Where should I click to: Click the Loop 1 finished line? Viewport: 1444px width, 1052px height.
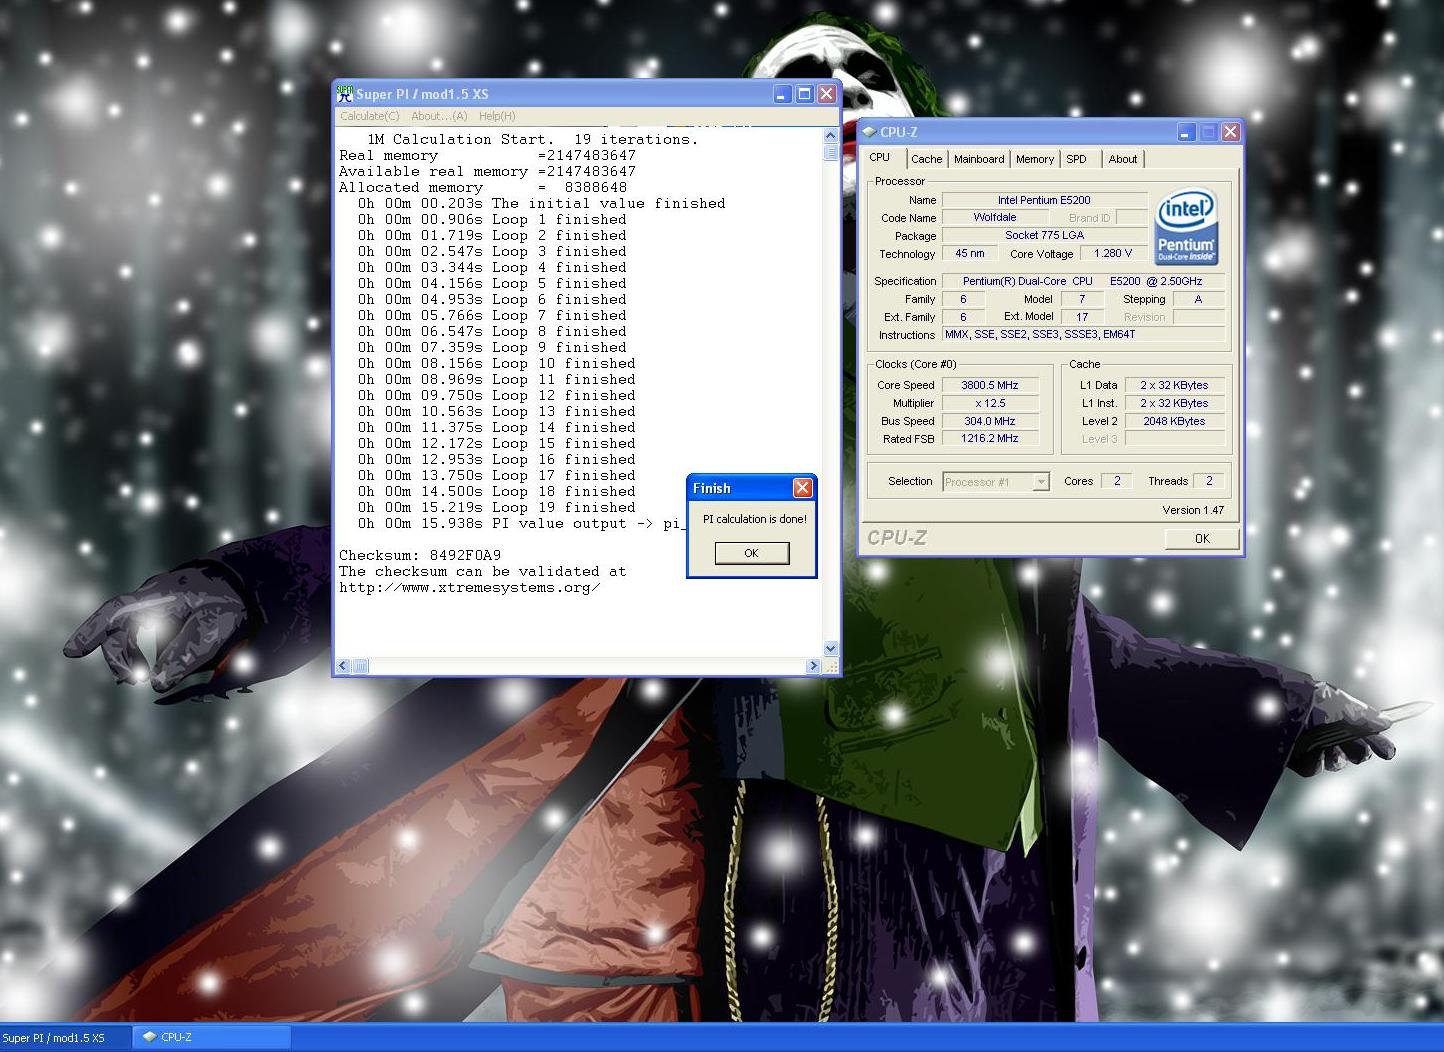pos(492,220)
